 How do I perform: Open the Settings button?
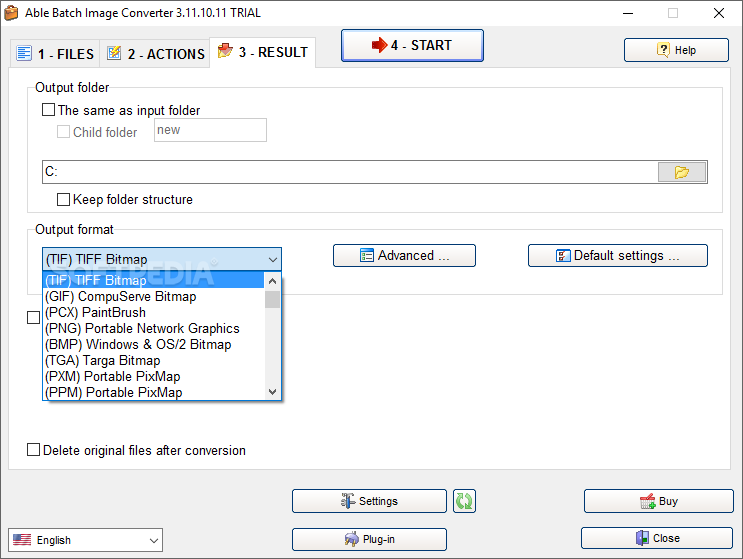pyautogui.click(x=369, y=501)
